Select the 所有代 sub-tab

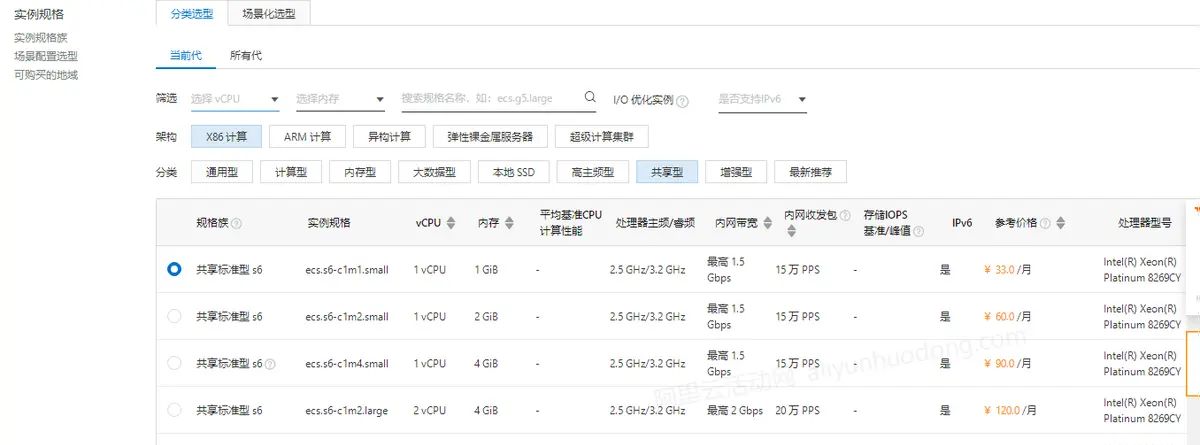(246, 56)
